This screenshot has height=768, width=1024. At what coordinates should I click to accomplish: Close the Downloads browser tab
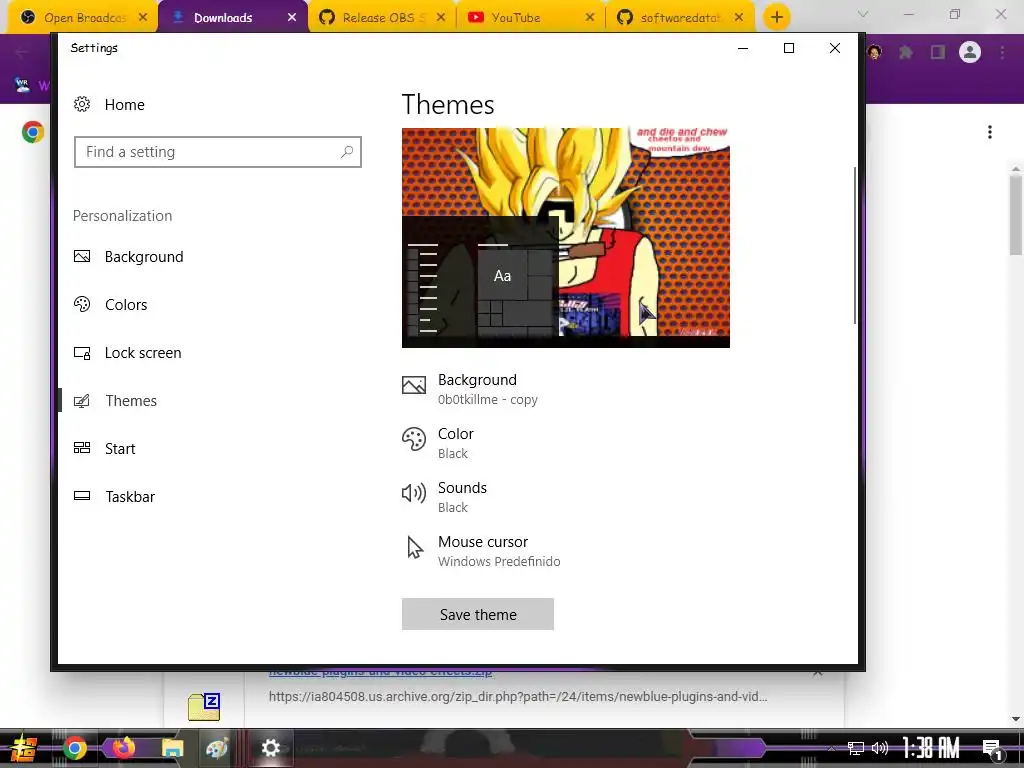click(292, 18)
